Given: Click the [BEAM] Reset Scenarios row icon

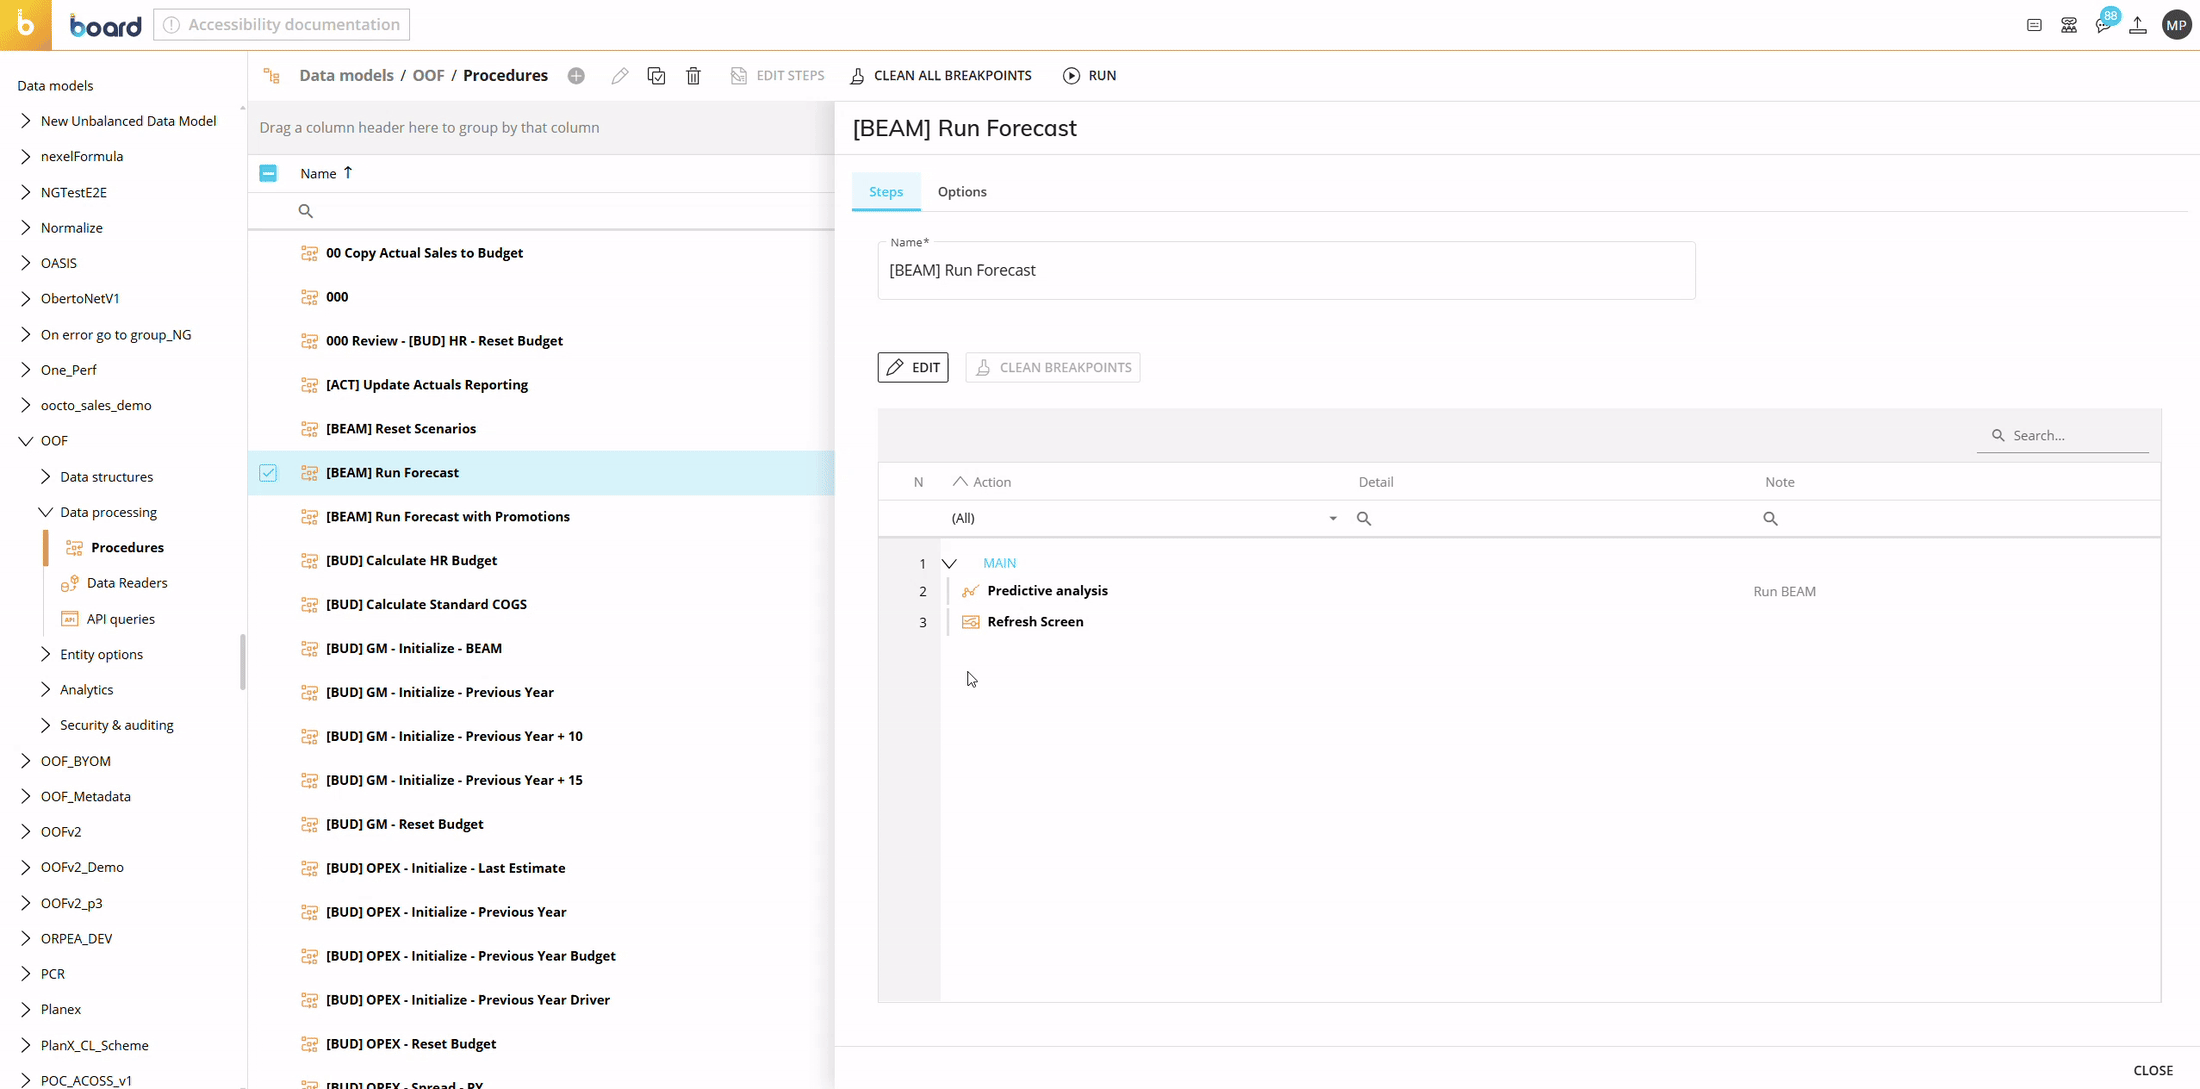Looking at the screenshot, I should (x=310, y=429).
